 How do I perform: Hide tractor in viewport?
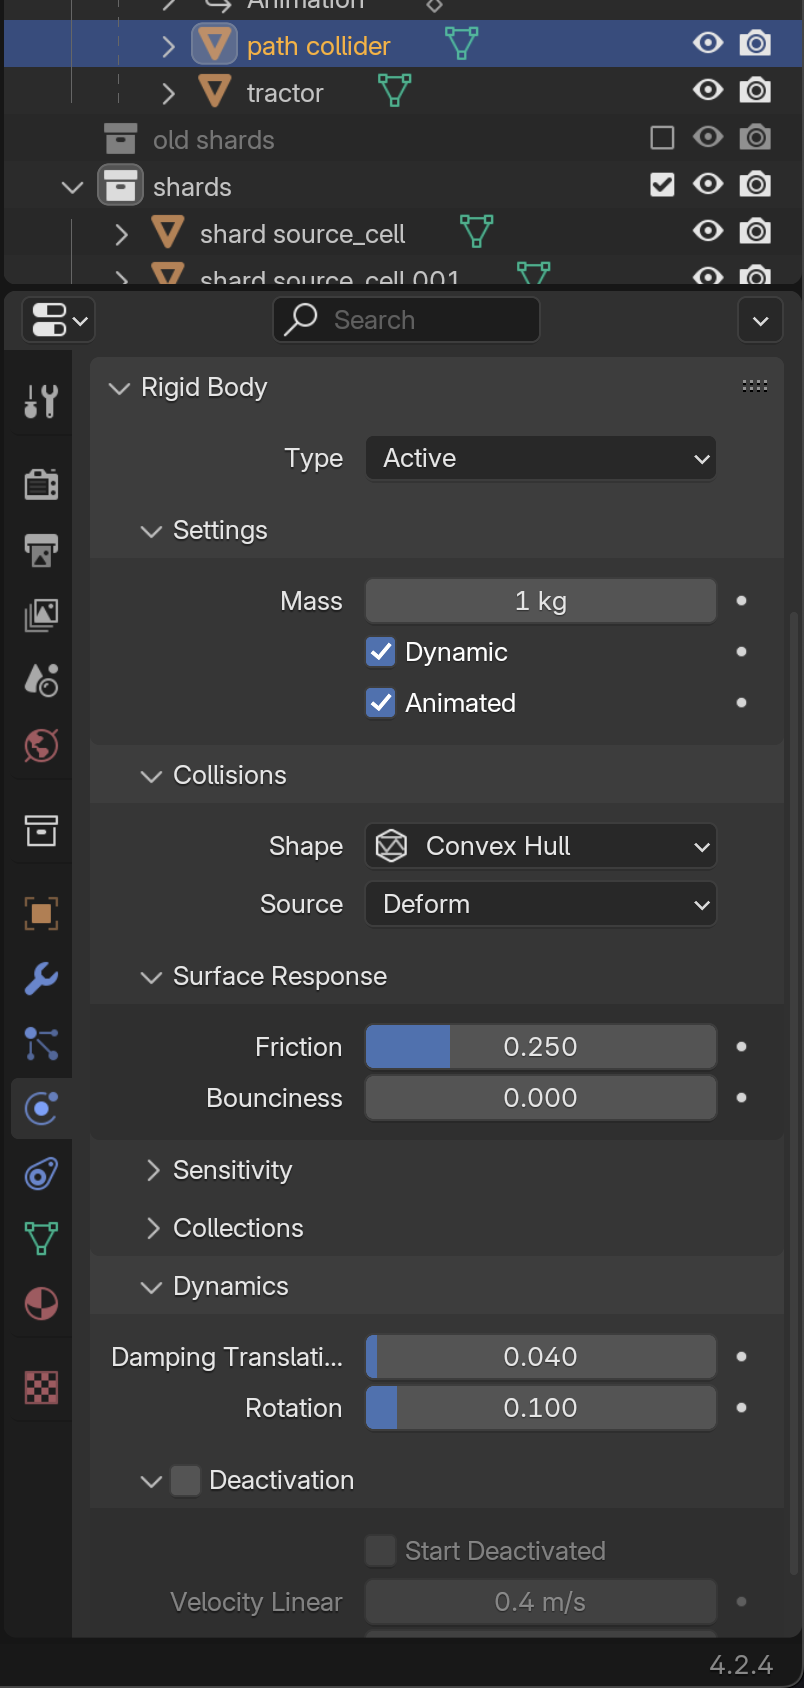click(x=708, y=90)
